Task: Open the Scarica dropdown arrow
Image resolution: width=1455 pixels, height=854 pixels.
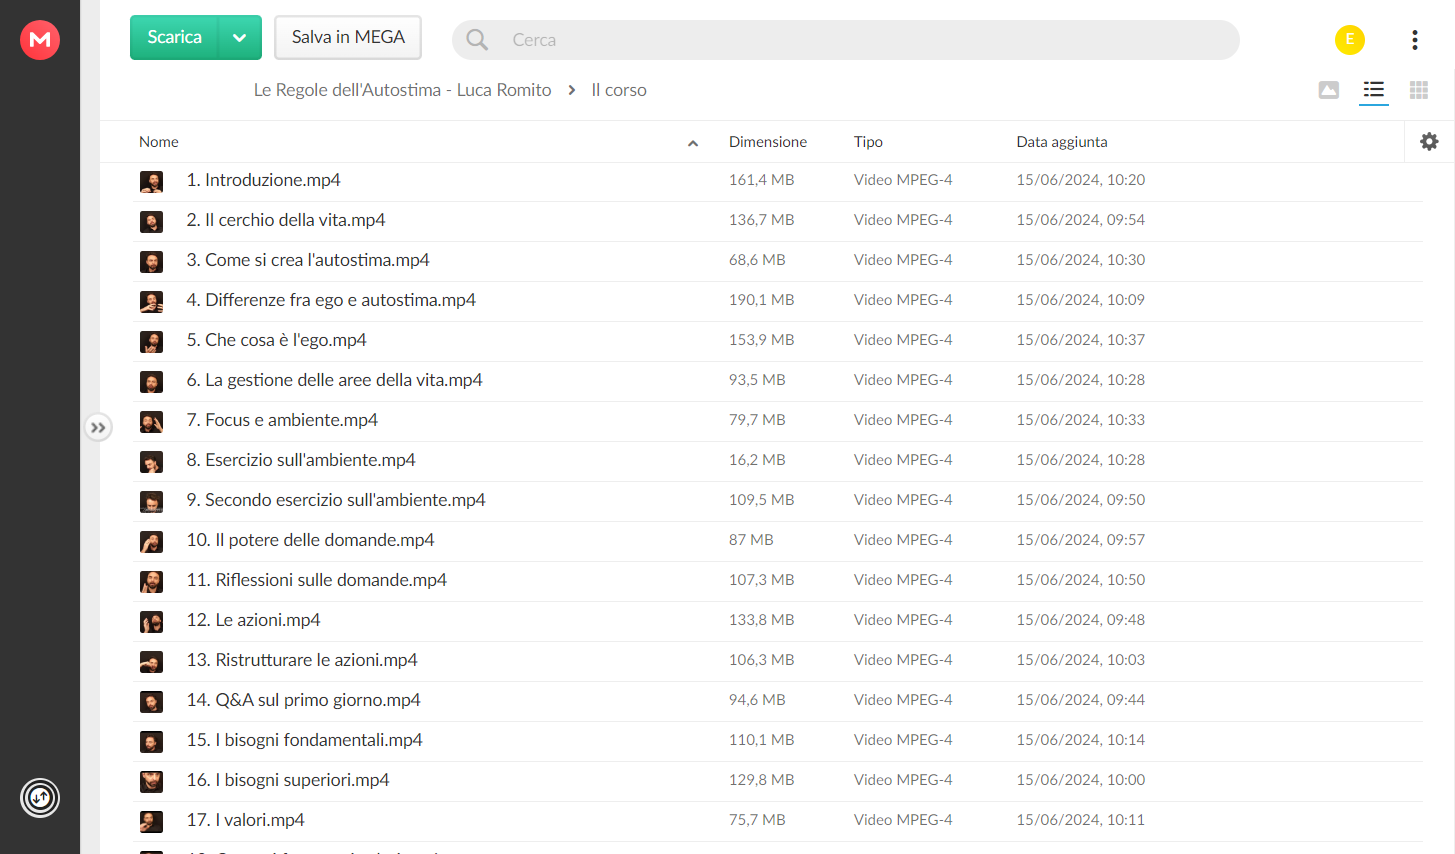Action: (x=240, y=38)
